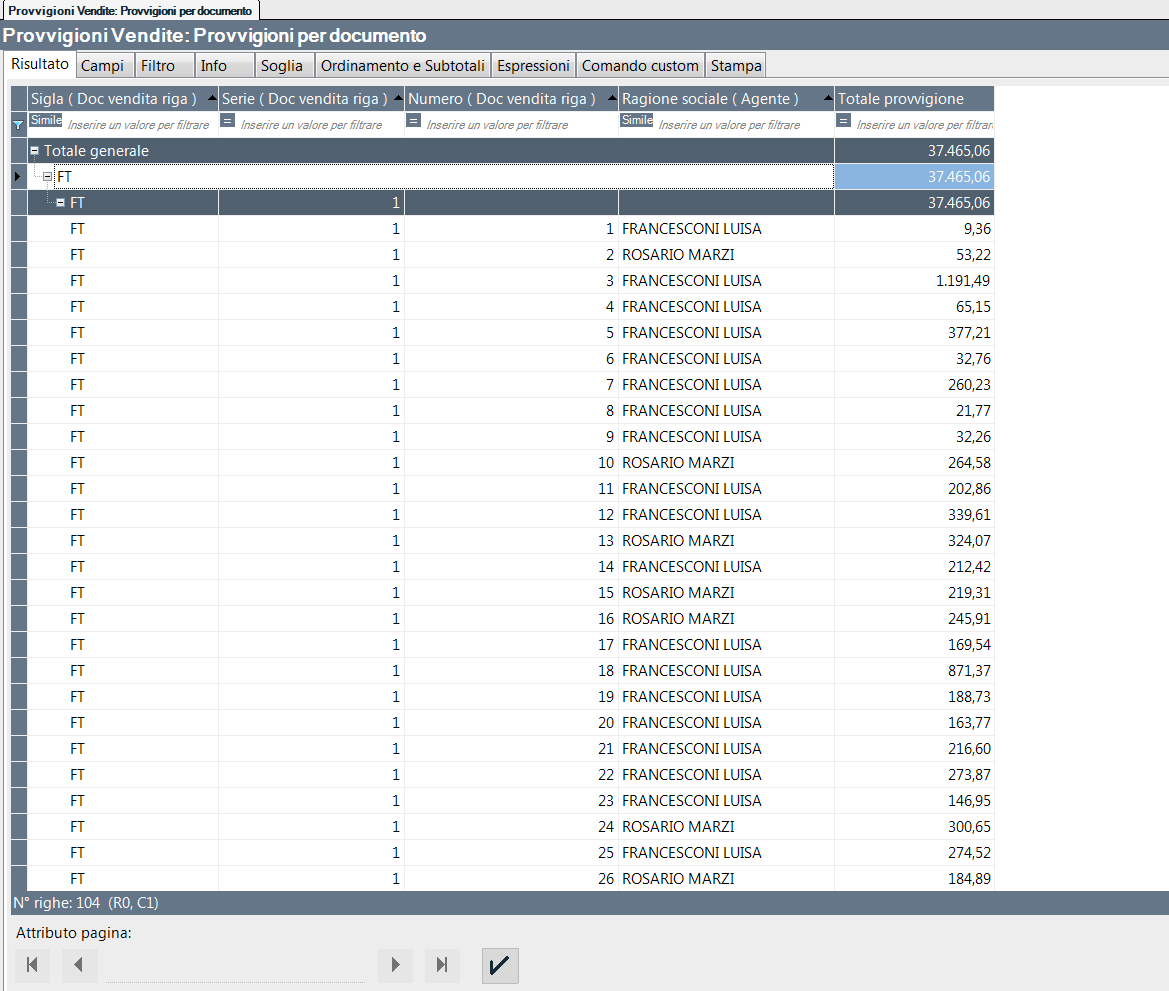Open the Stampa tab
Image resolution: width=1169 pixels, height=991 pixels.
pyautogui.click(x=736, y=66)
